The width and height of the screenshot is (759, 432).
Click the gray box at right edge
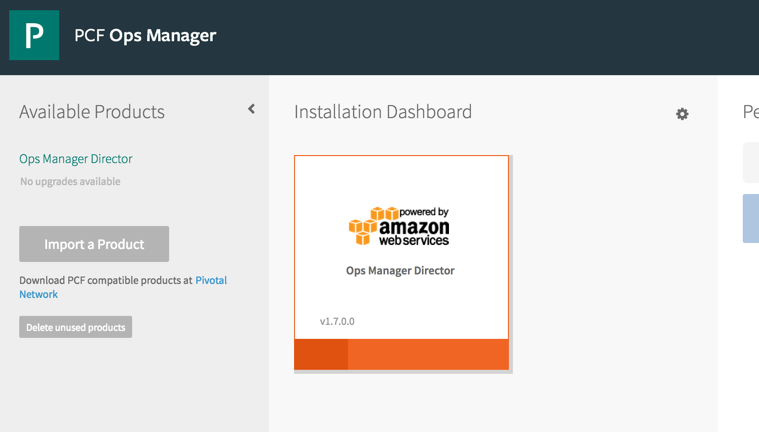750,162
